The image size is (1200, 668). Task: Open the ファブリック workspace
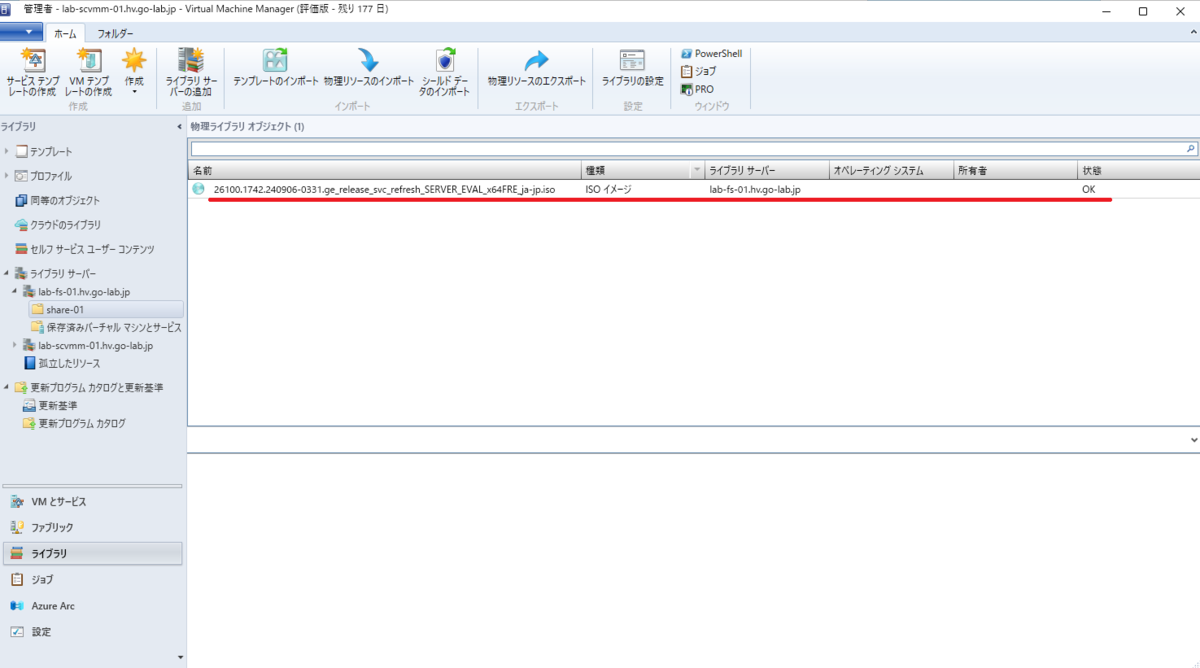coord(91,527)
